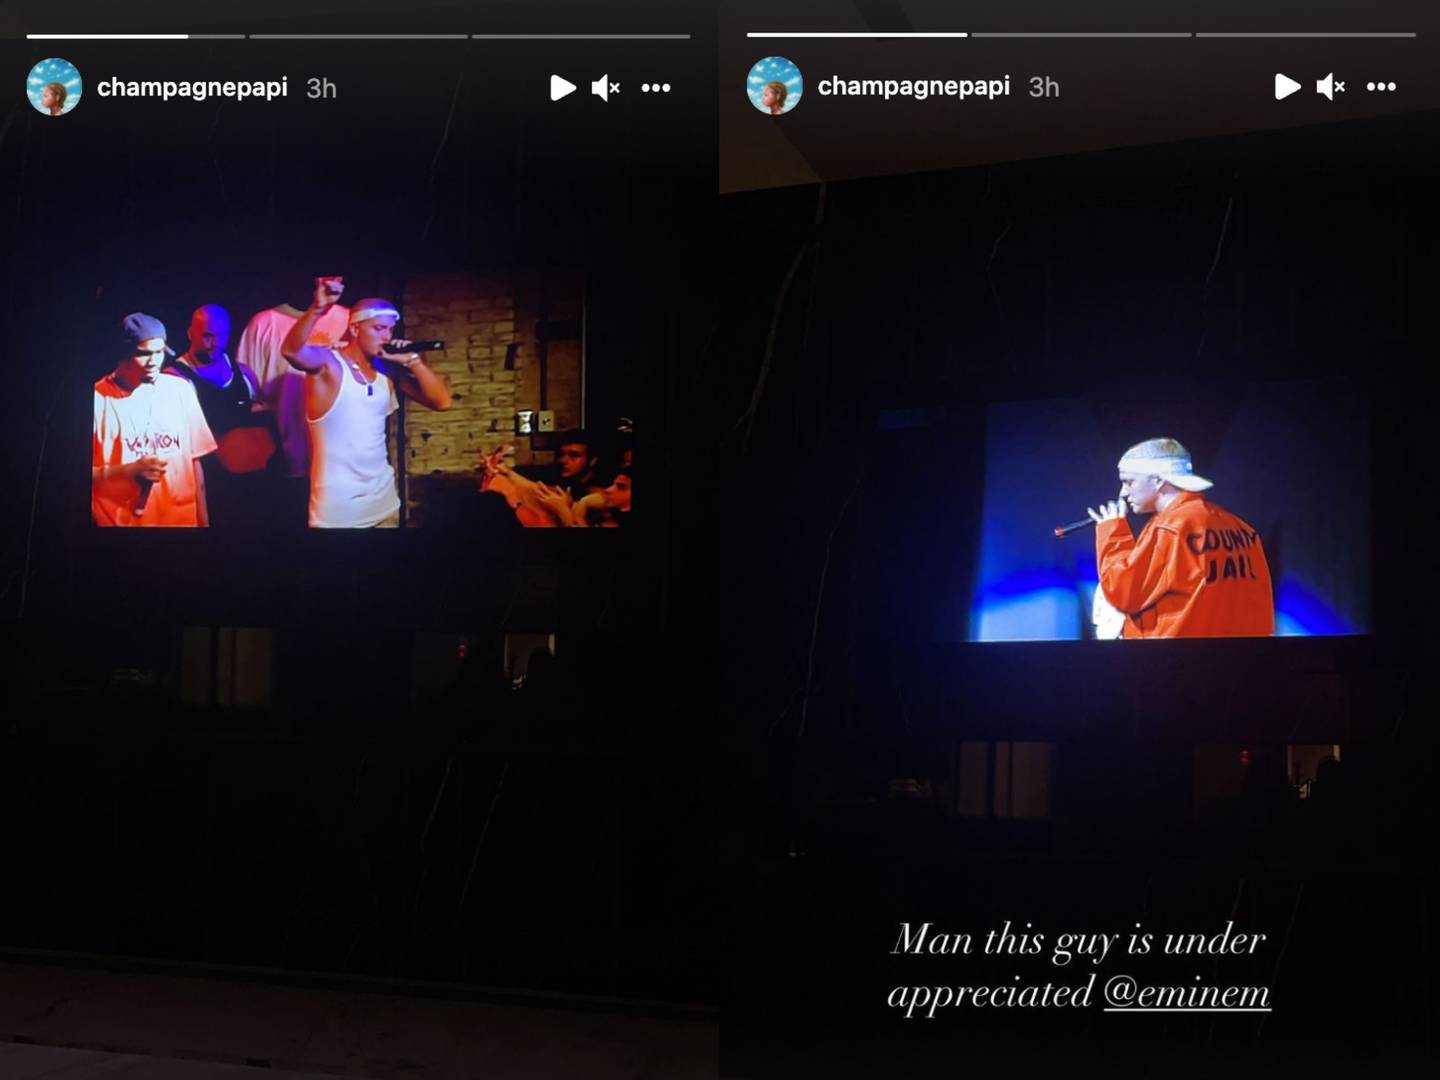
Task: Jump to first segment of right story progress
Action: tap(857, 35)
